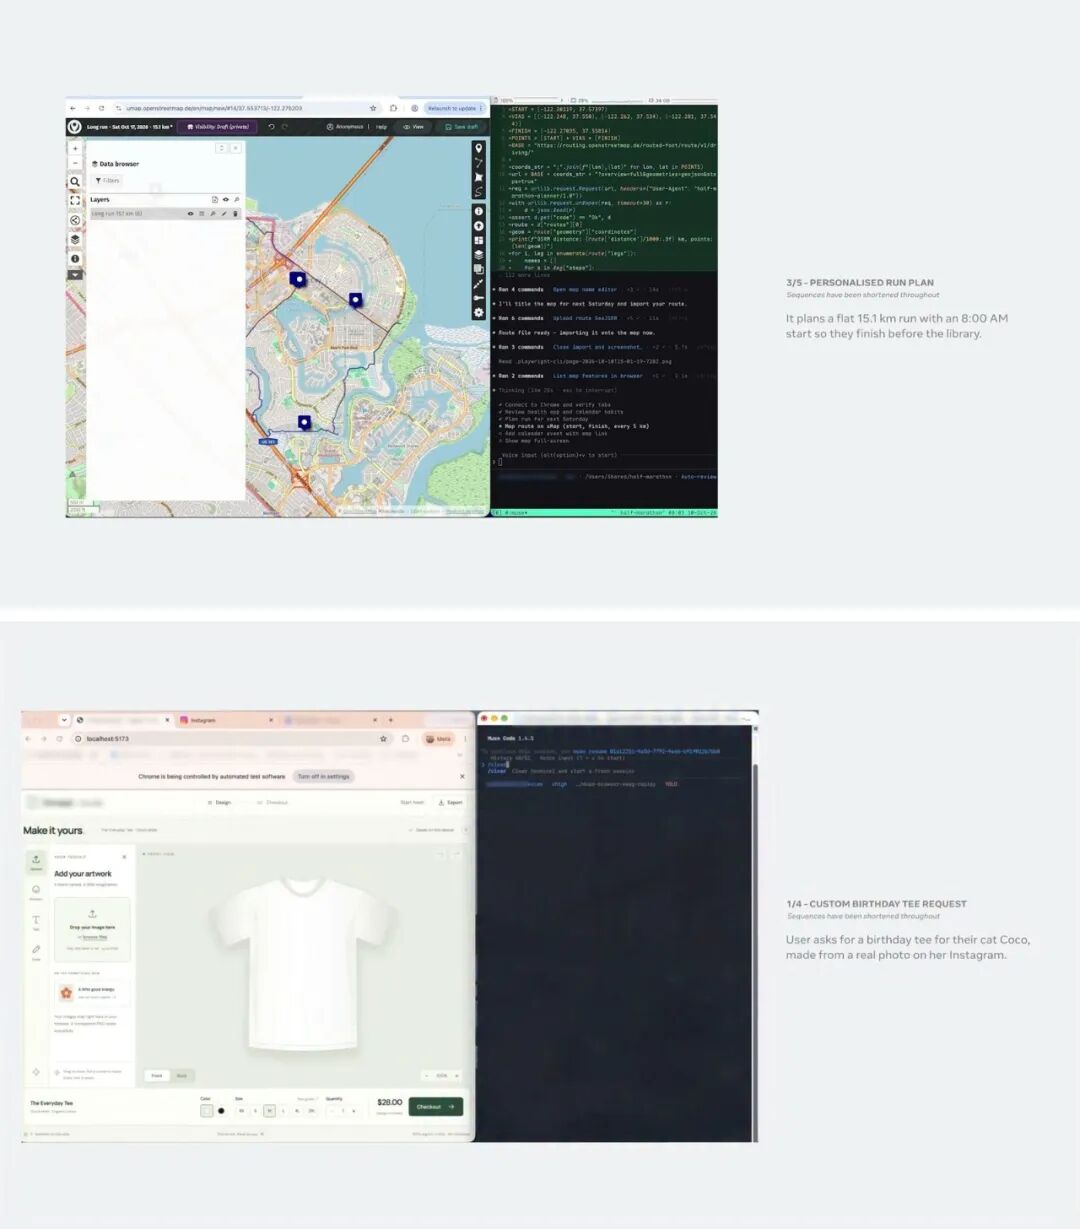Open Chrome menu beside Relaunch to update
The width and height of the screenshot is (1080, 1229).
[482, 108]
